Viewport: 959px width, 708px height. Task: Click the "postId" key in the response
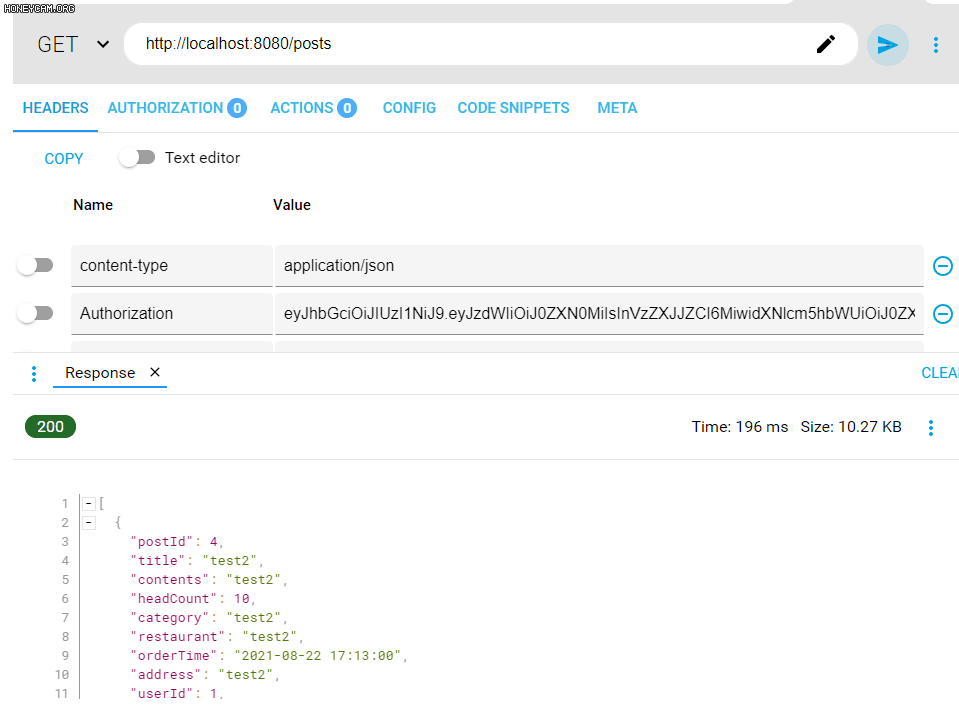[161, 542]
